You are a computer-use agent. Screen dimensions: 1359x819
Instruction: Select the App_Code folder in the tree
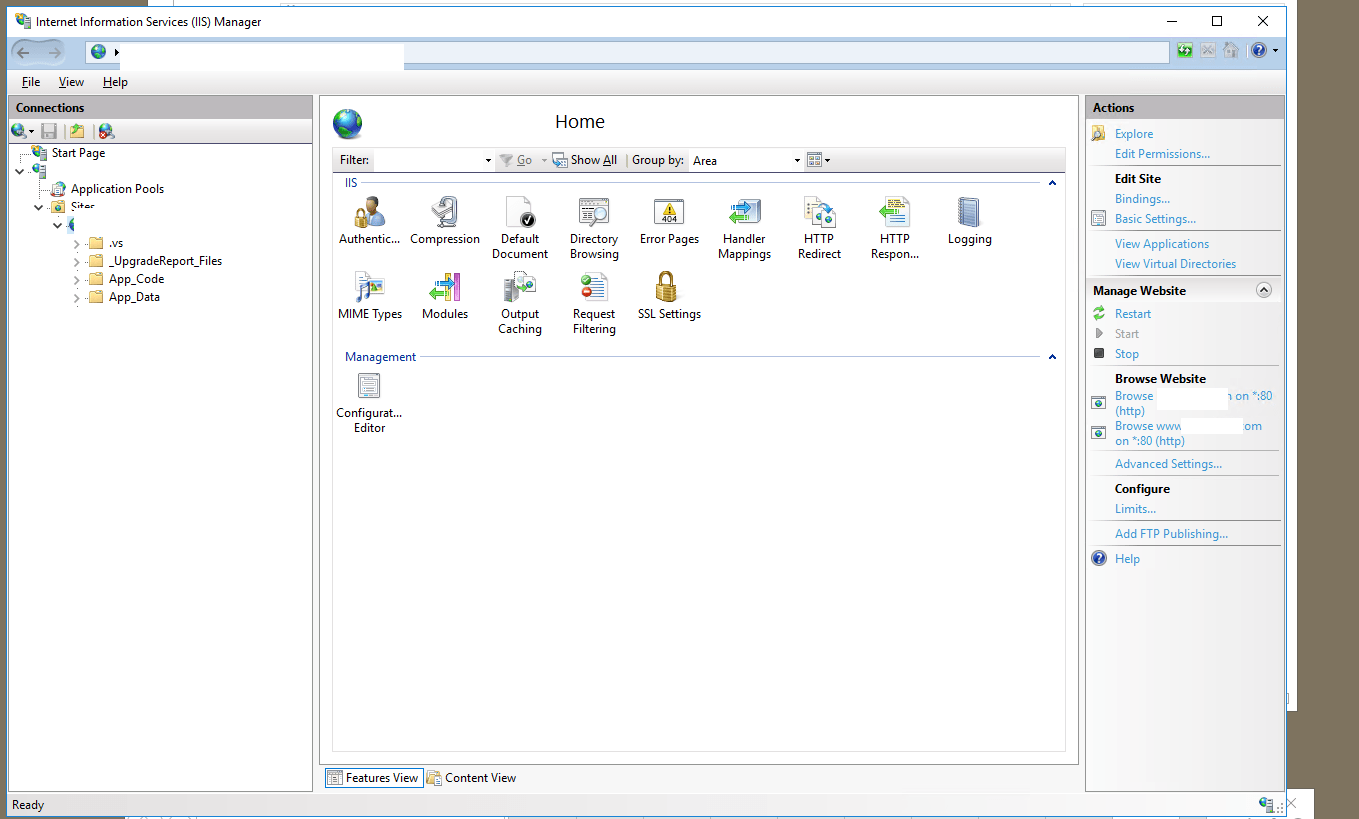[x=136, y=279]
